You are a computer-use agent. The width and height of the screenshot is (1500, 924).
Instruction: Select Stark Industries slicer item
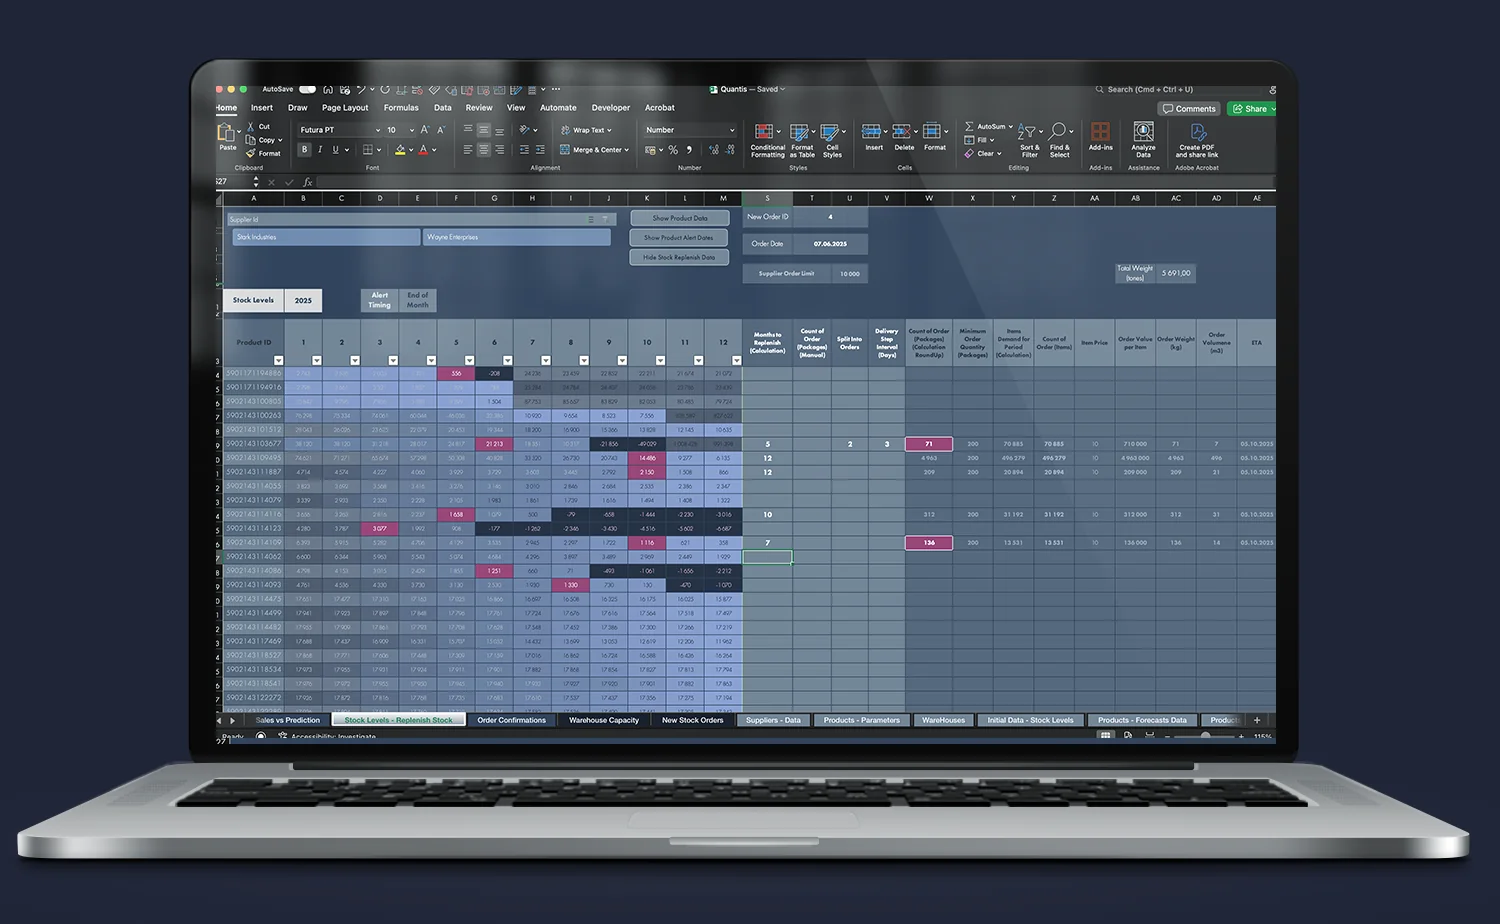pyautogui.click(x=326, y=237)
